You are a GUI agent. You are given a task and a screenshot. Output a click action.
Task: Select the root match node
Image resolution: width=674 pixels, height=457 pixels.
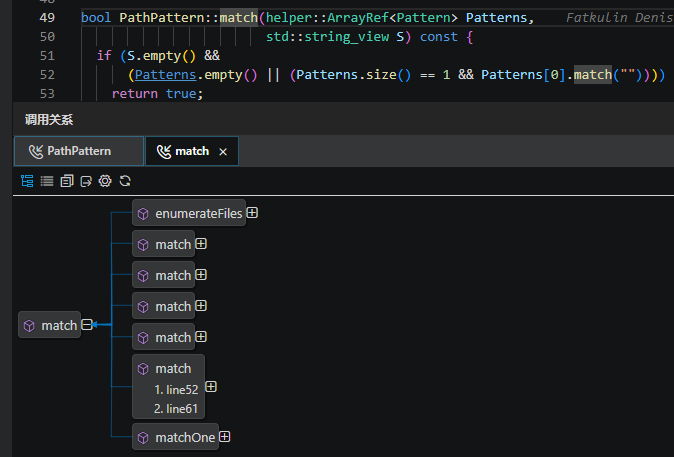[x=49, y=325]
